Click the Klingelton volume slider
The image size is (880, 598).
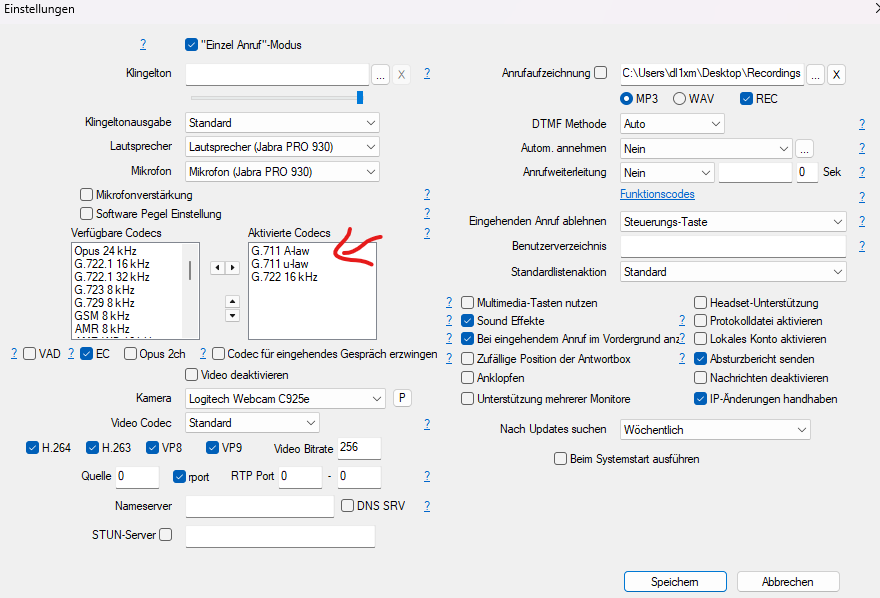pos(275,97)
